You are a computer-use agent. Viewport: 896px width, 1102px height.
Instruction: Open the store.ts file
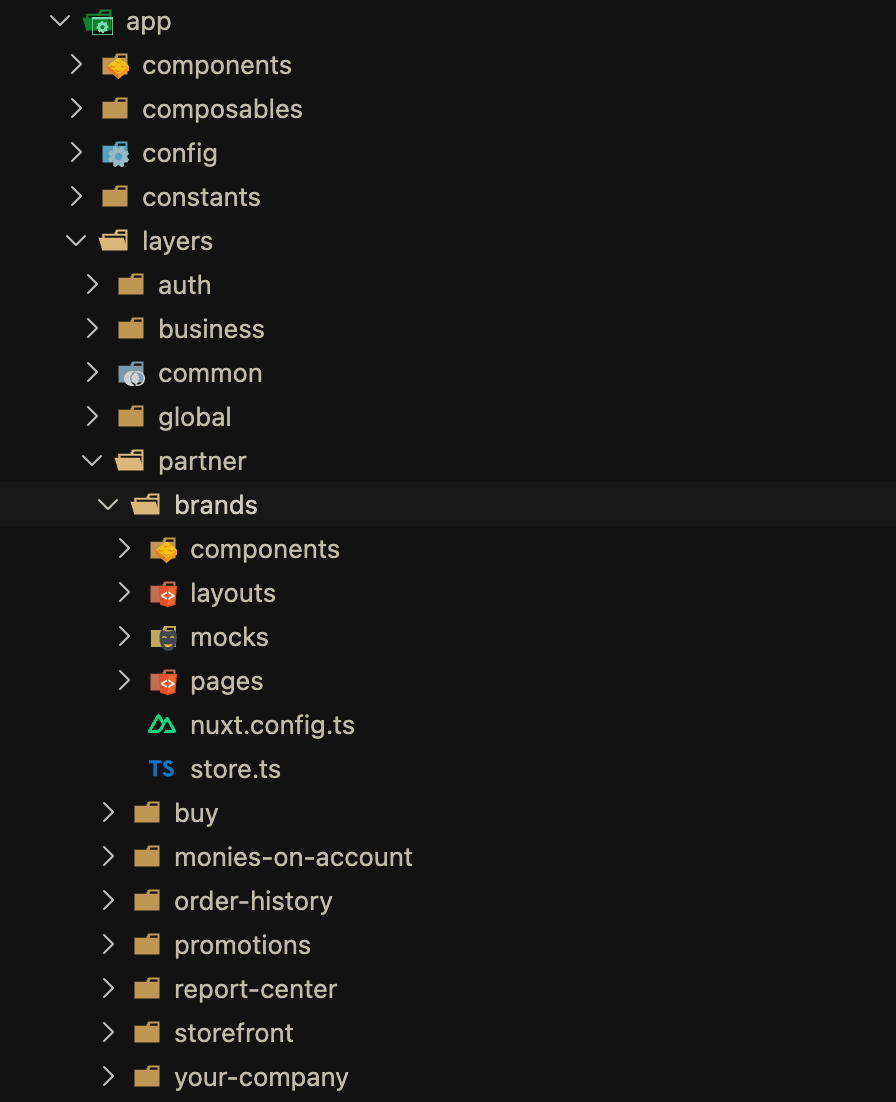point(235,769)
